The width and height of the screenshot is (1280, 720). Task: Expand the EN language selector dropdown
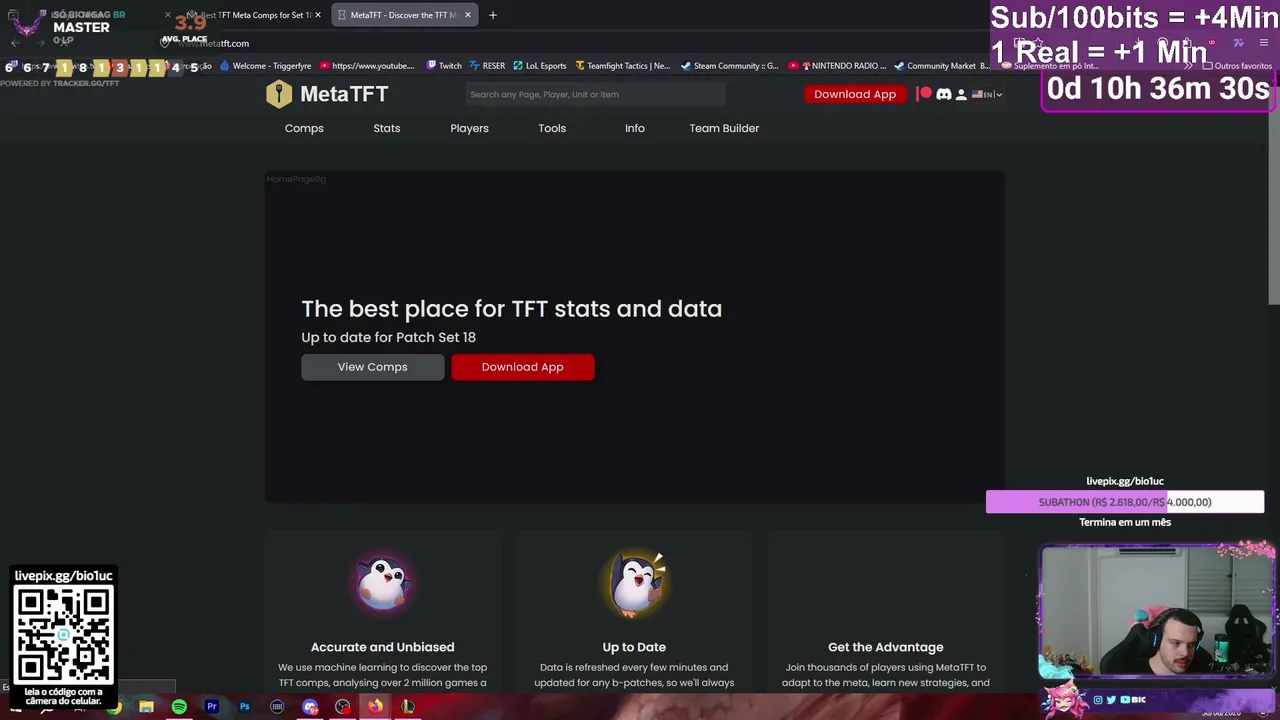click(x=987, y=94)
